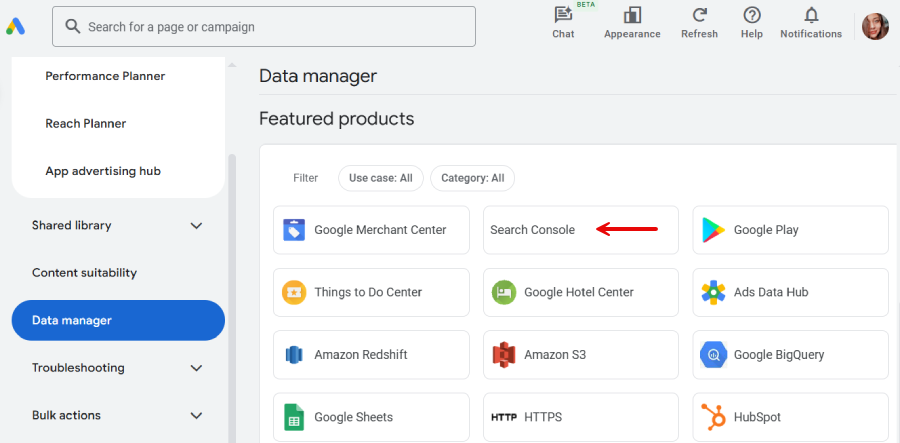Click the Google BigQuery icon
The height and width of the screenshot is (443, 900).
(x=713, y=355)
